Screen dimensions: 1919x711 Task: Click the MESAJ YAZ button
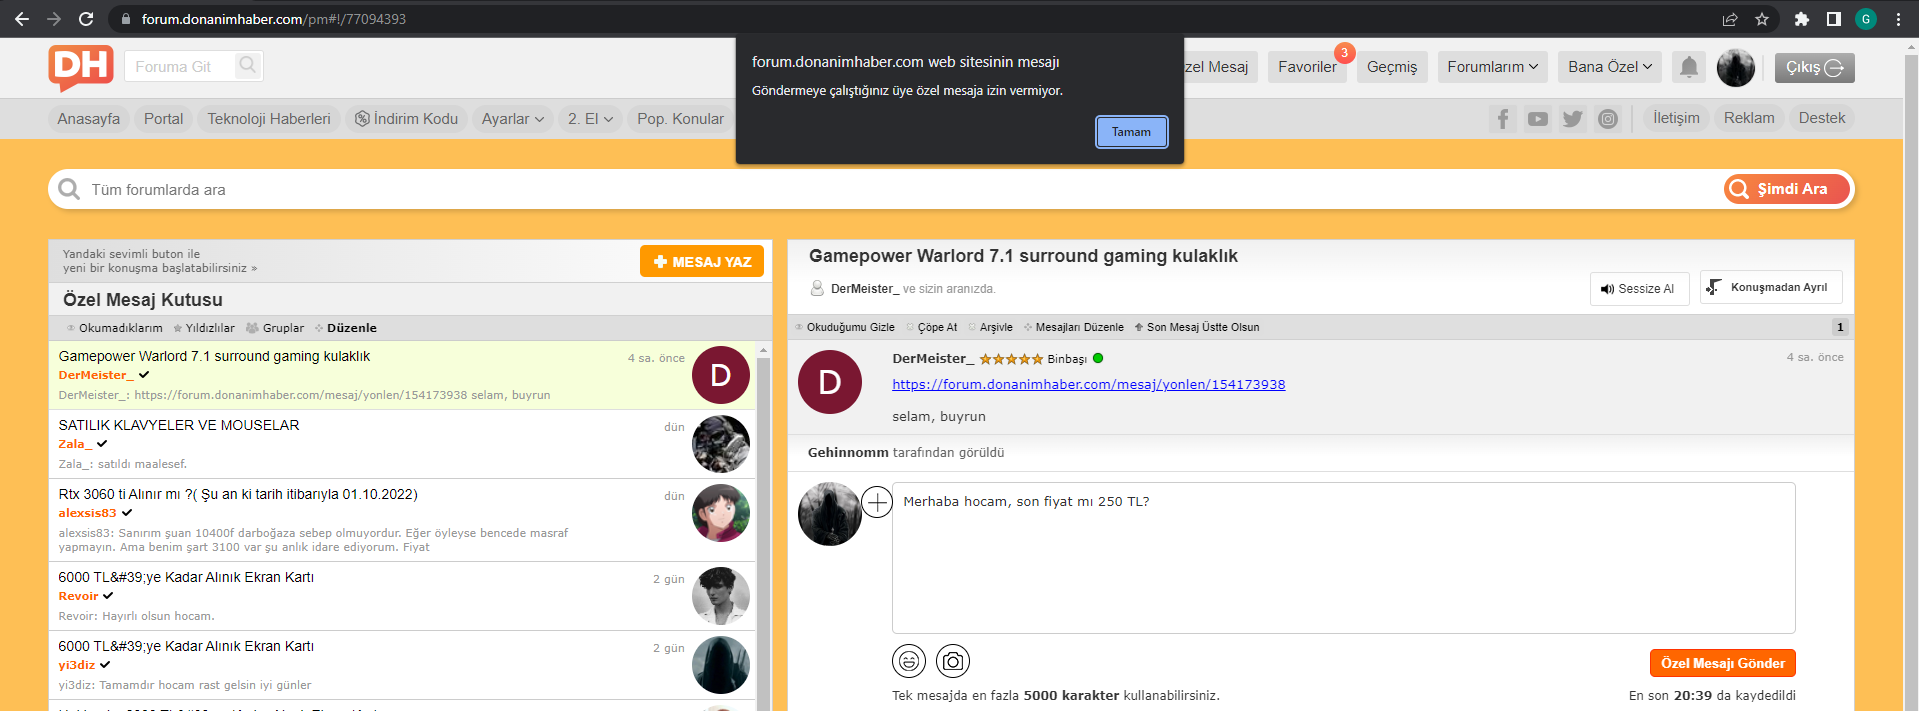702,262
